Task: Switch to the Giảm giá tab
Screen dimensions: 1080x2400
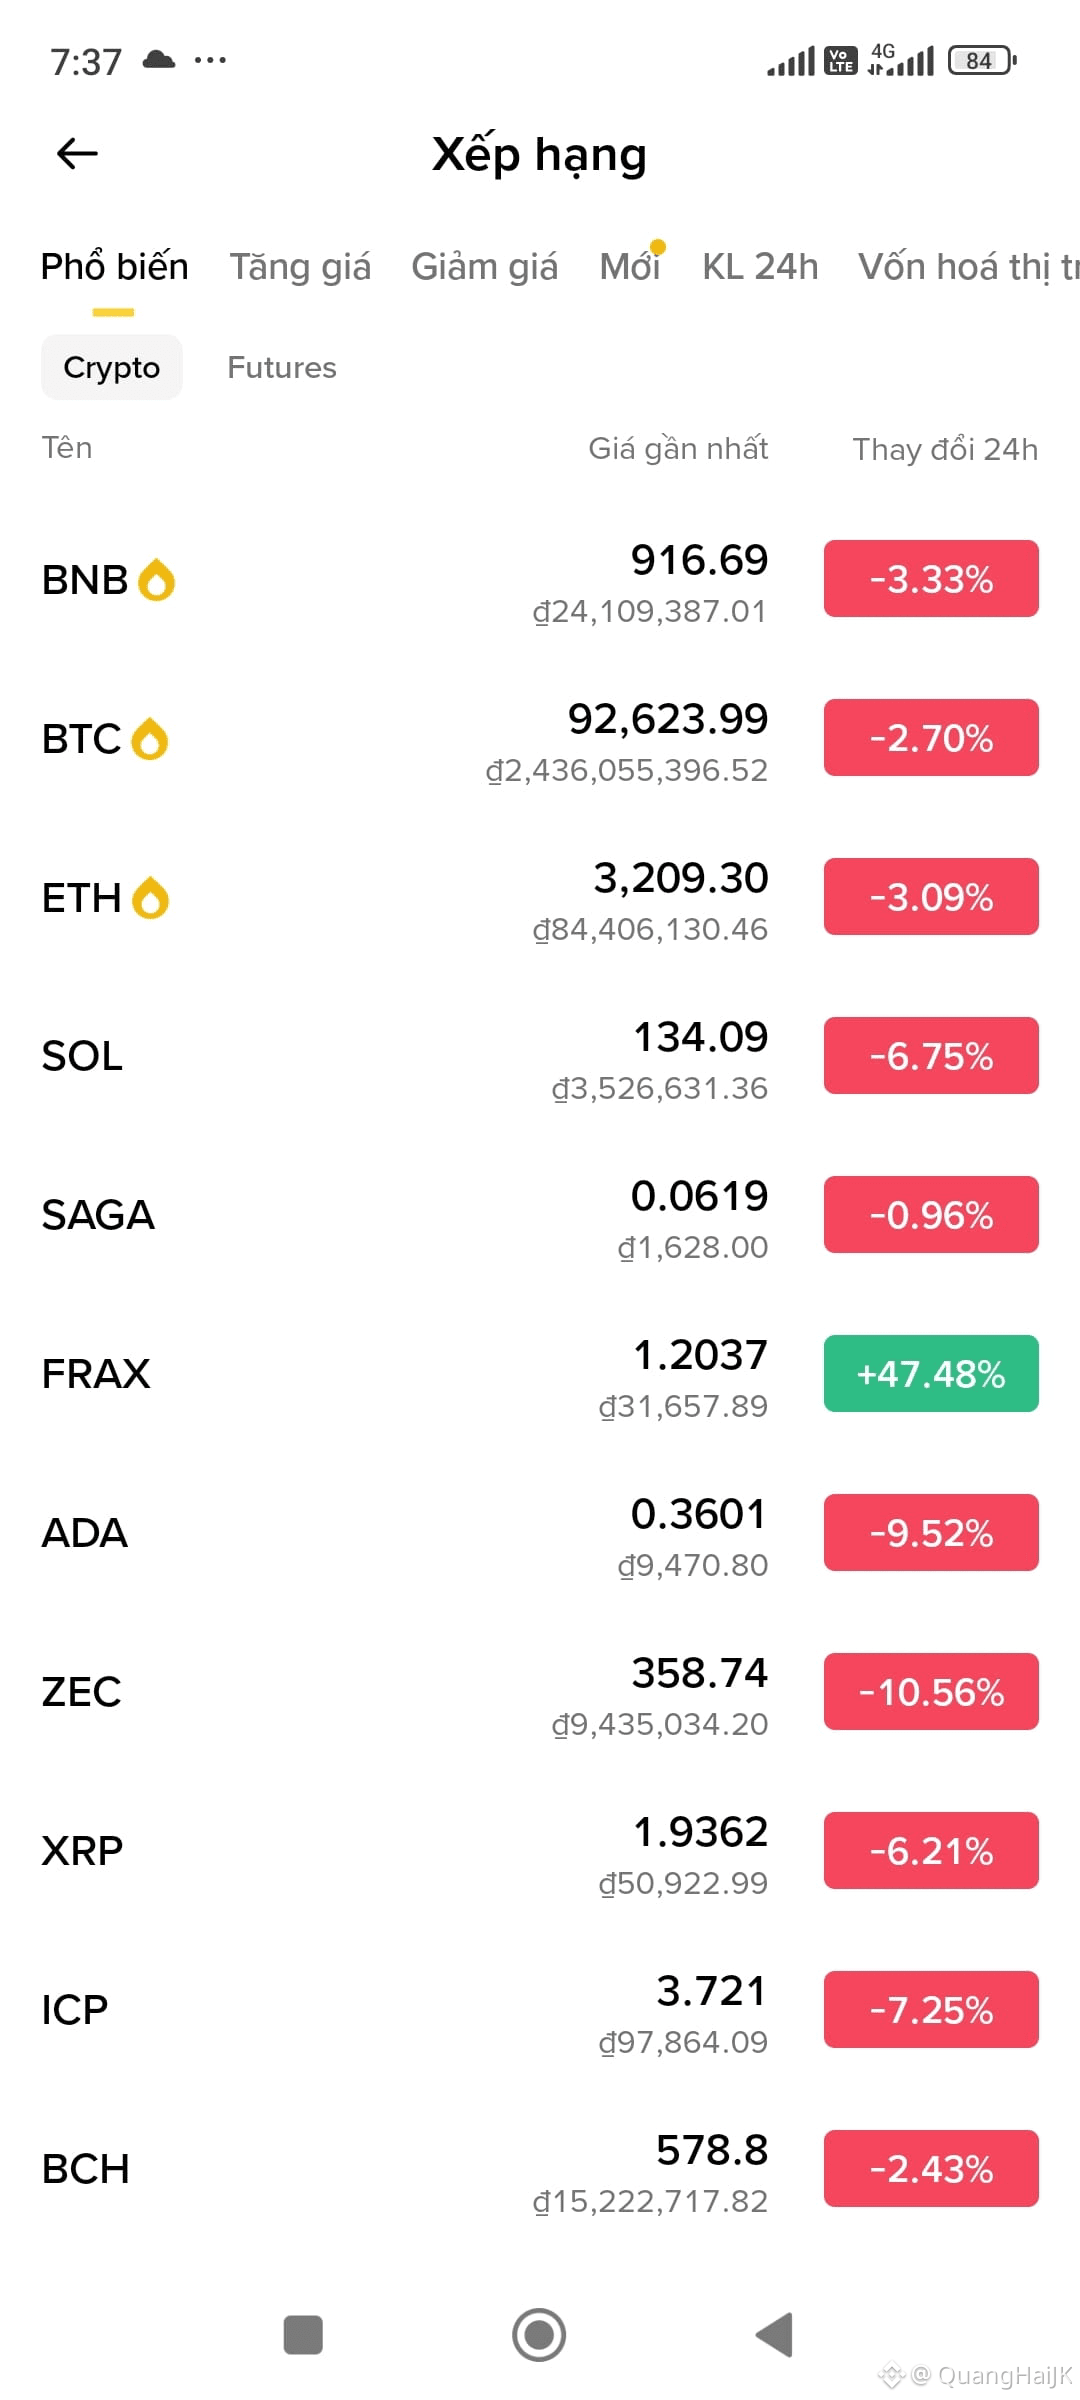Action: point(485,267)
